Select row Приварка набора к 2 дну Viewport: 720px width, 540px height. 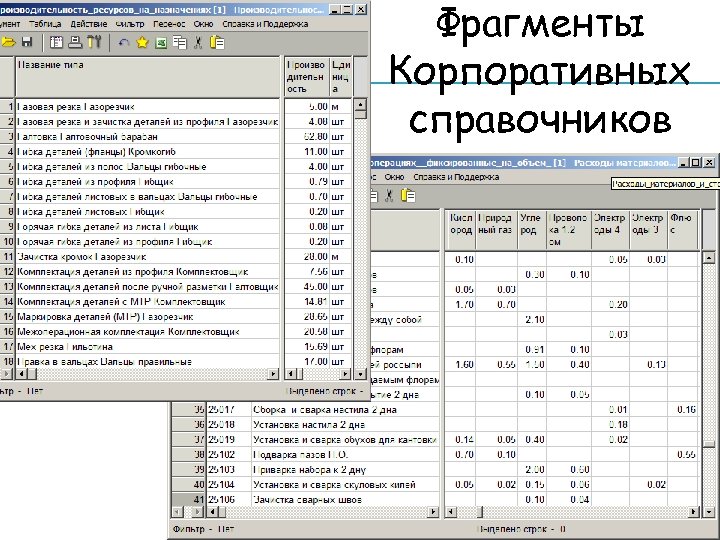(345, 470)
